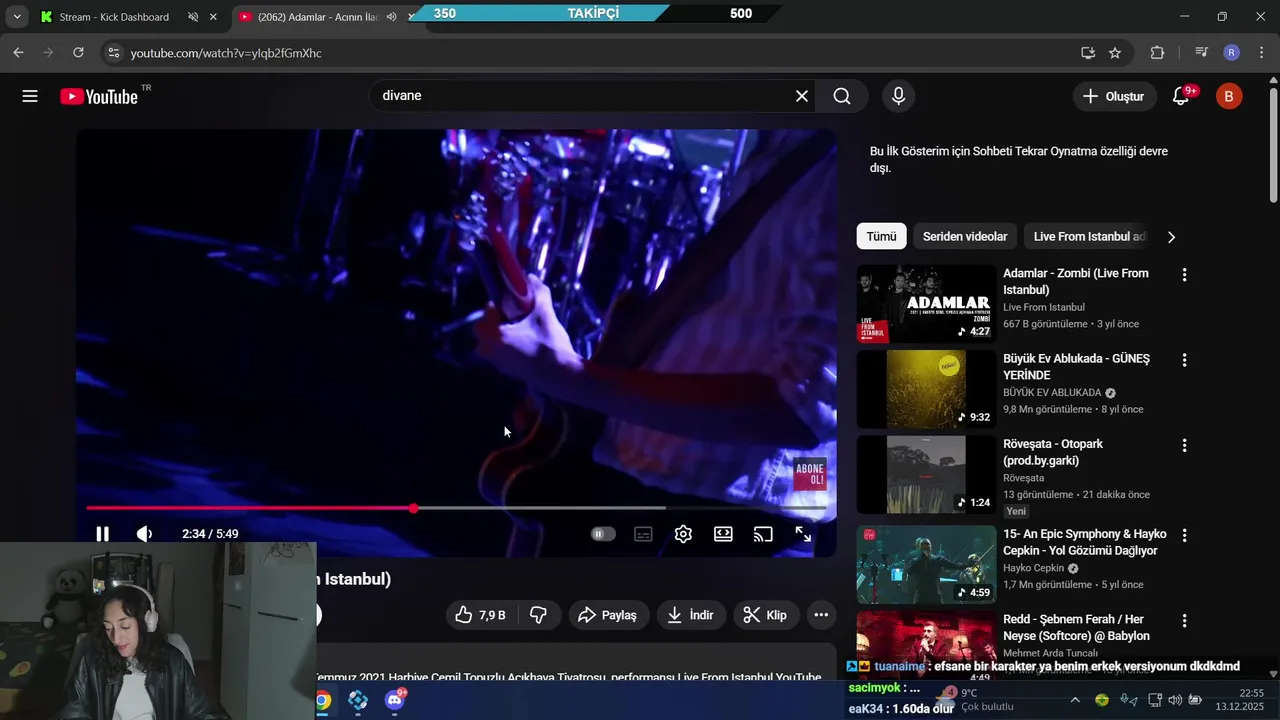
Task: Go back in browser history
Action: (x=18, y=53)
